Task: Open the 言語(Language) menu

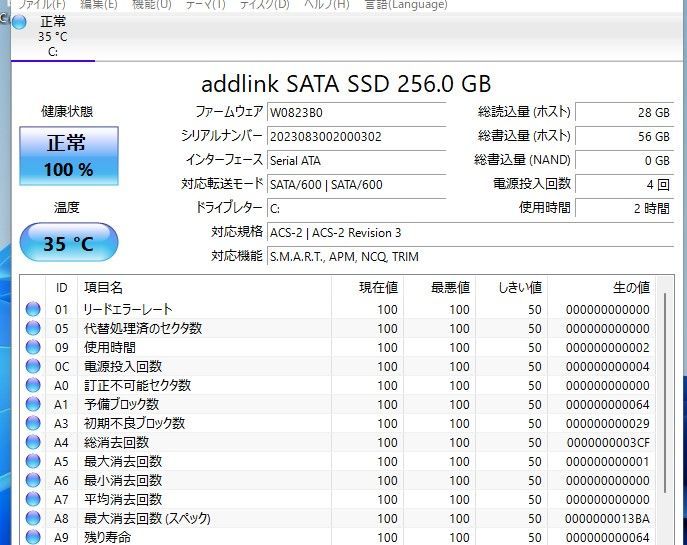Action: tap(406, 4)
